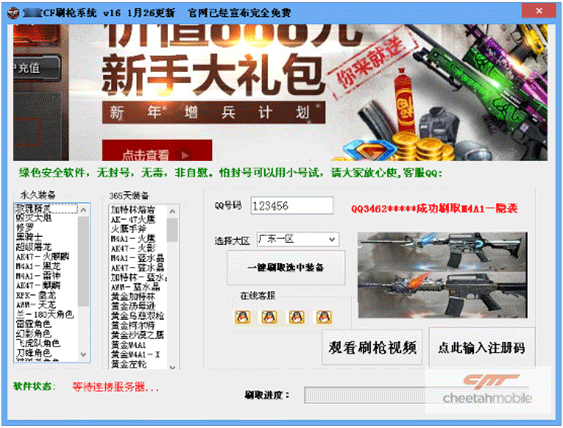Select AK47-火麒麟 in permanent equipment list

[42, 257]
